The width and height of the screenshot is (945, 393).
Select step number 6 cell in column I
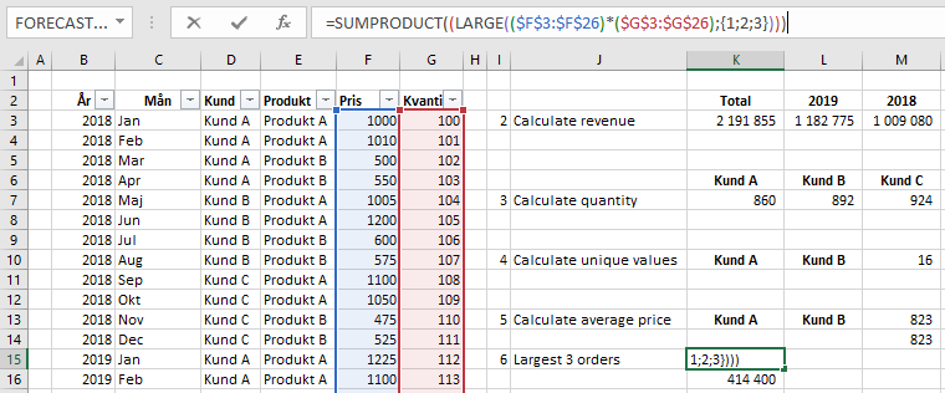498,360
